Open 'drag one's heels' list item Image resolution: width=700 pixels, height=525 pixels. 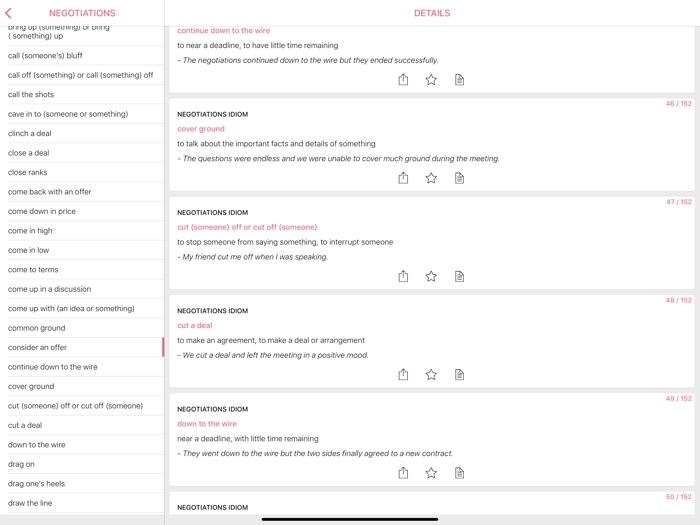[x=82, y=483]
